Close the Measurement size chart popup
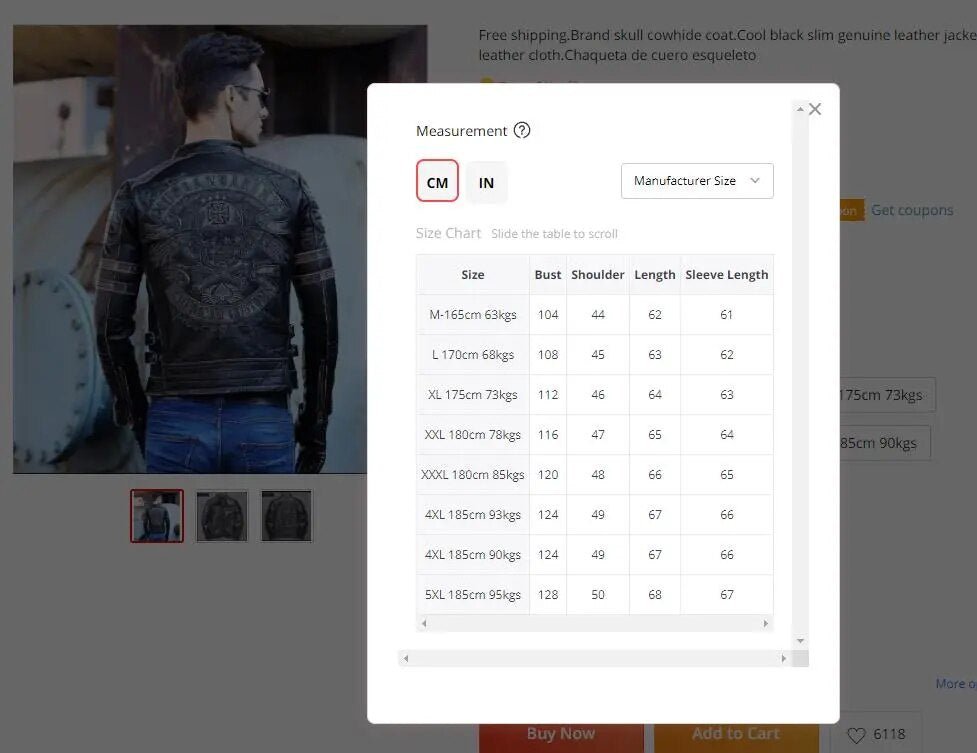Image resolution: width=977 pixels, height=753 pixels. [x=814, y=108]
